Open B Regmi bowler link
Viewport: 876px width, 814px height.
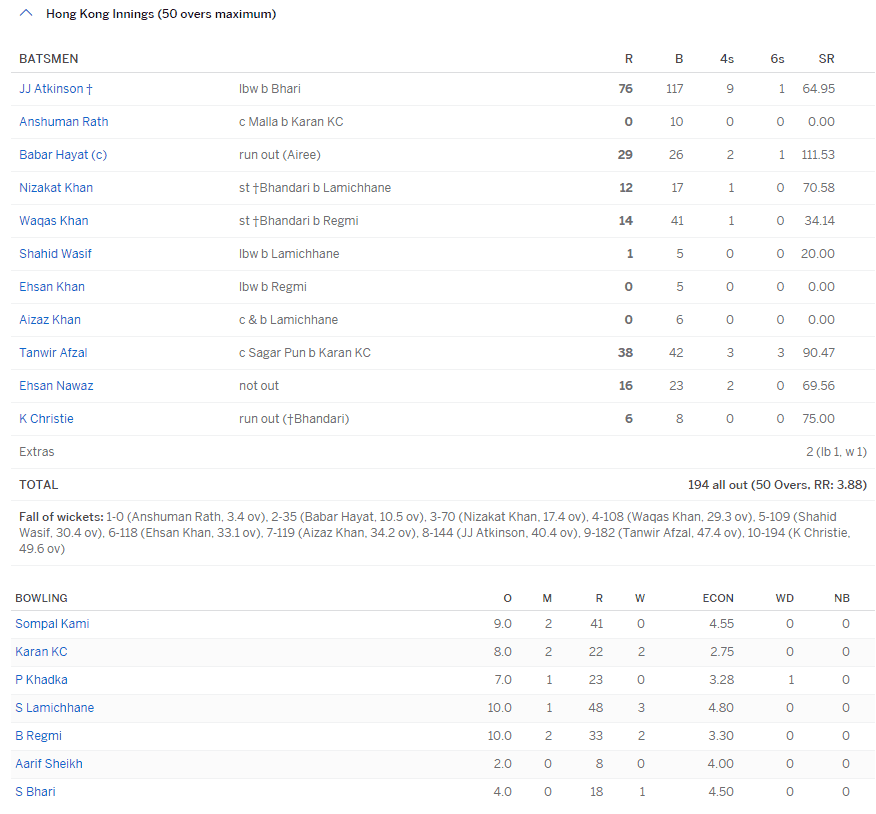click(38, 736)
